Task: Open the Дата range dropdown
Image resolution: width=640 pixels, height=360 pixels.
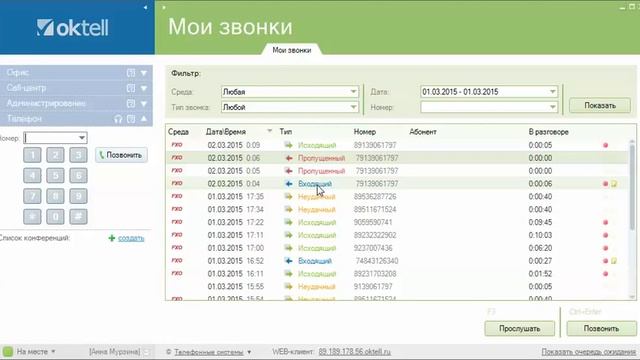Action: coord(552,92)
